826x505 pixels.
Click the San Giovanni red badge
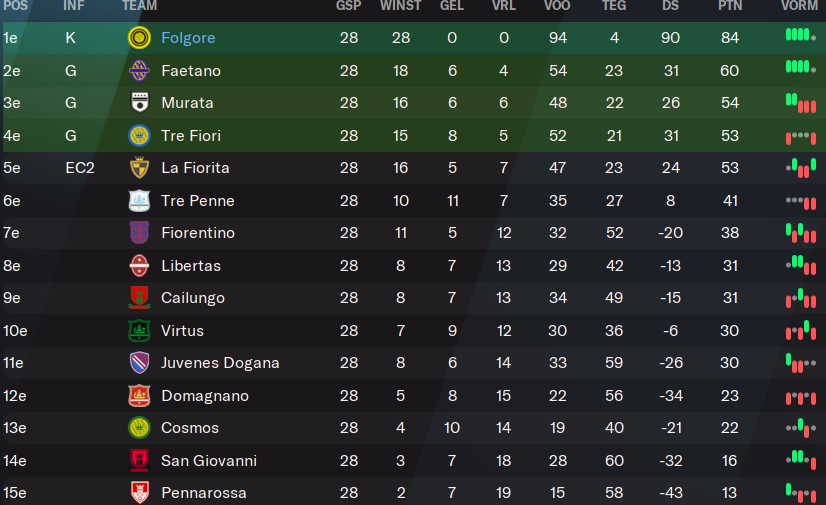(139, 460)
